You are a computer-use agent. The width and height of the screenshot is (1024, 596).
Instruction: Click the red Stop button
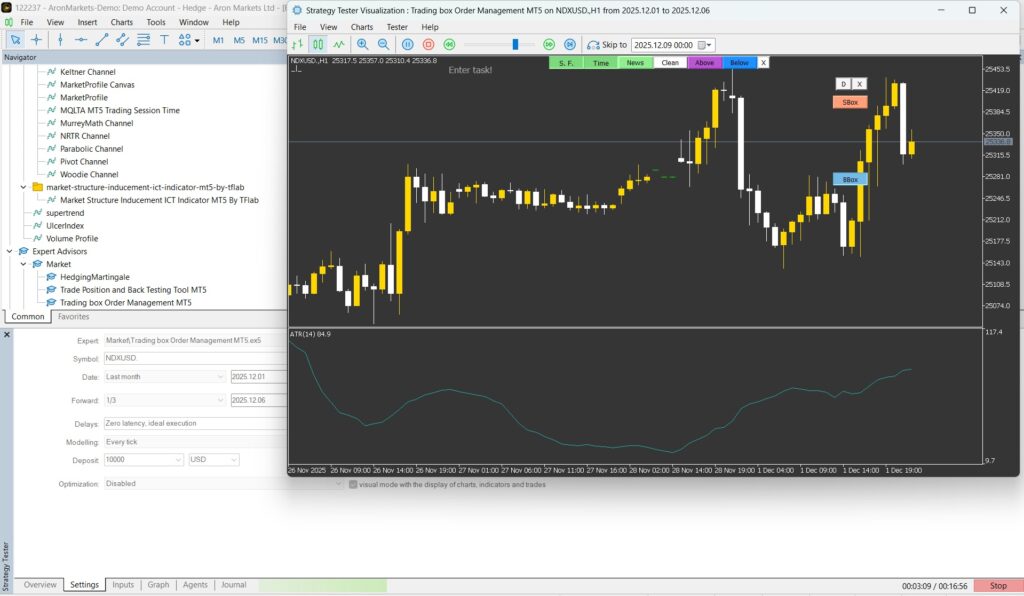pos(997,586)
